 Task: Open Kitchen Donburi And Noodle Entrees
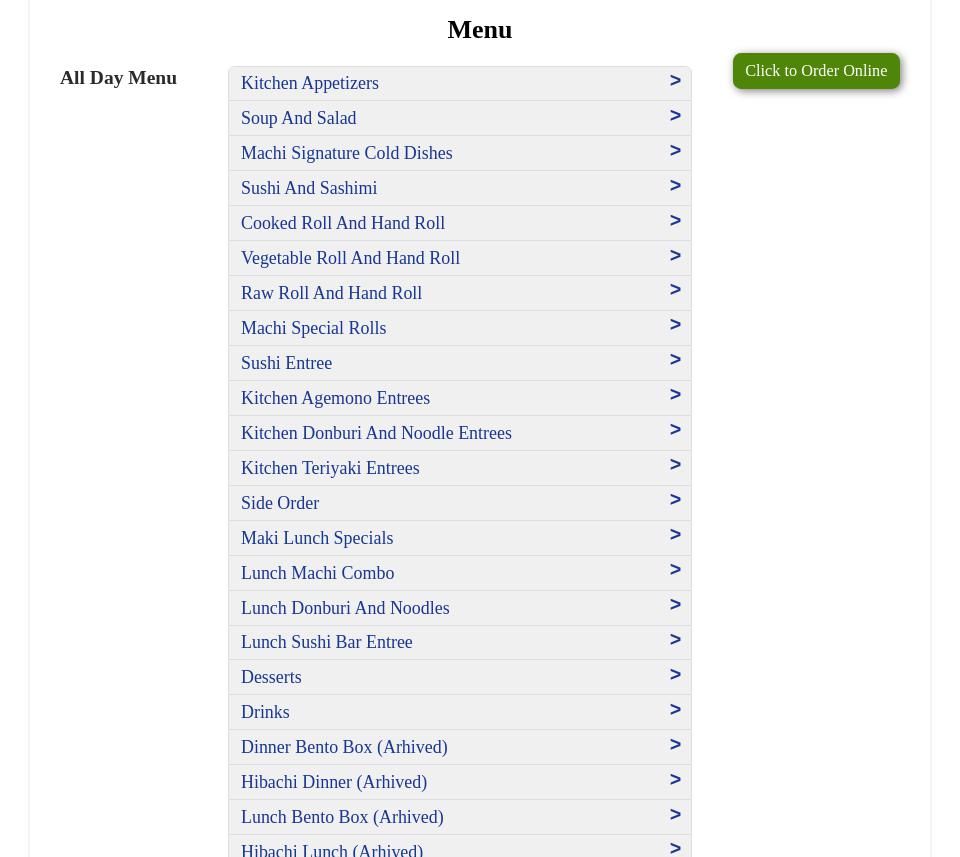(x=376, y=433)
